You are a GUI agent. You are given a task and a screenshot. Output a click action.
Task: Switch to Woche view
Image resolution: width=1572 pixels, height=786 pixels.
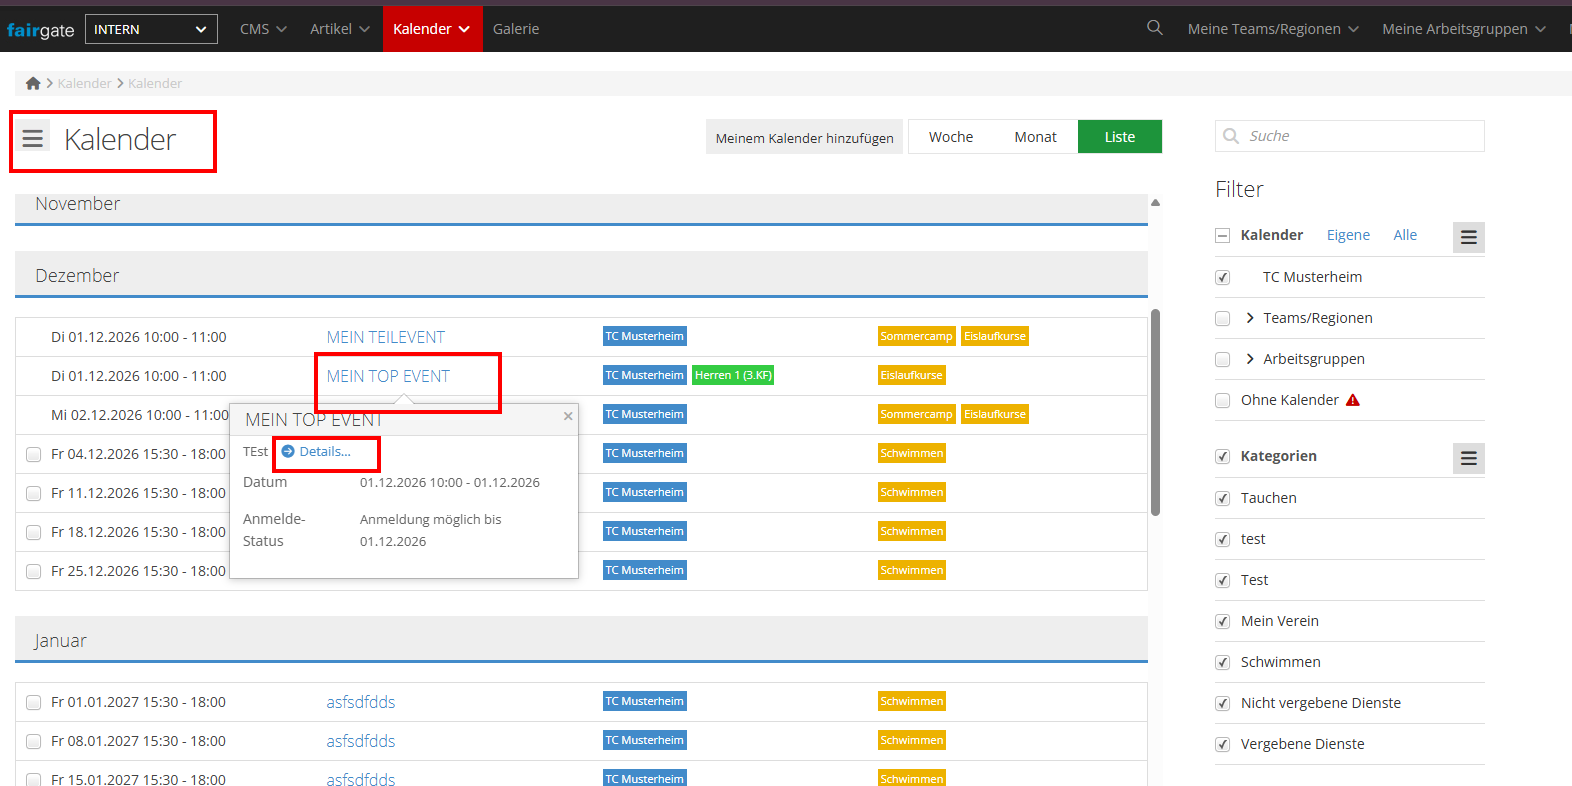pos(951,137)
